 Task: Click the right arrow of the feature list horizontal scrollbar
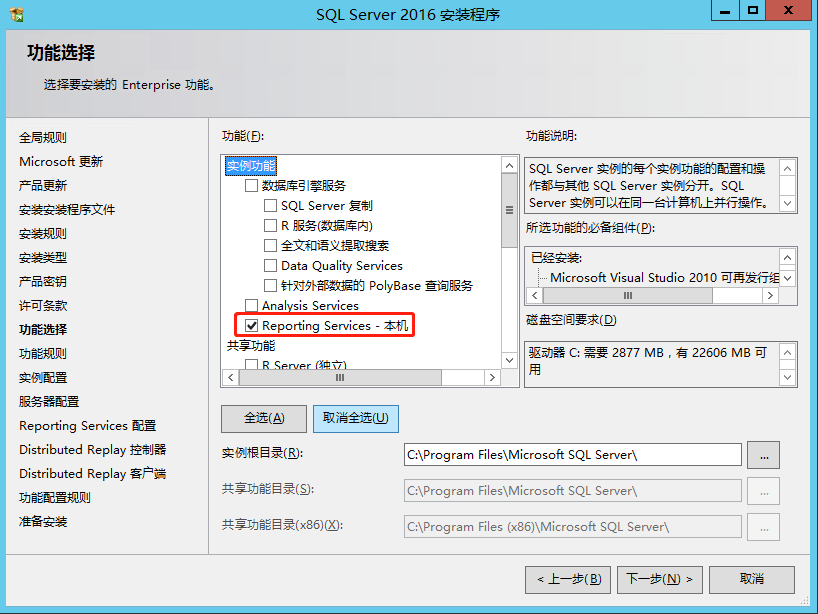pyautogui.click(x=492, y=377)
